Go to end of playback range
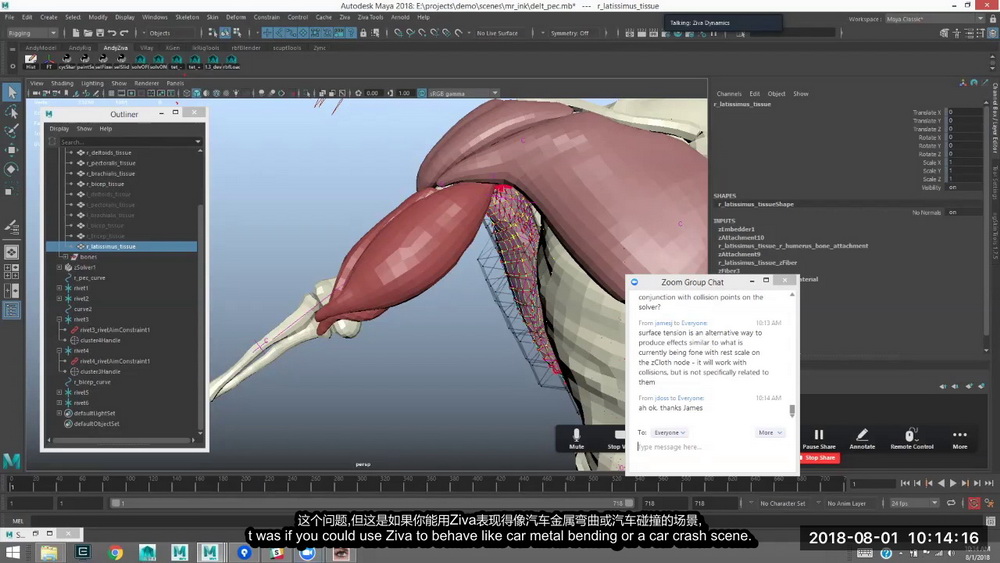The height and width of the screenshot is (563, 1000). coord(989,483)
